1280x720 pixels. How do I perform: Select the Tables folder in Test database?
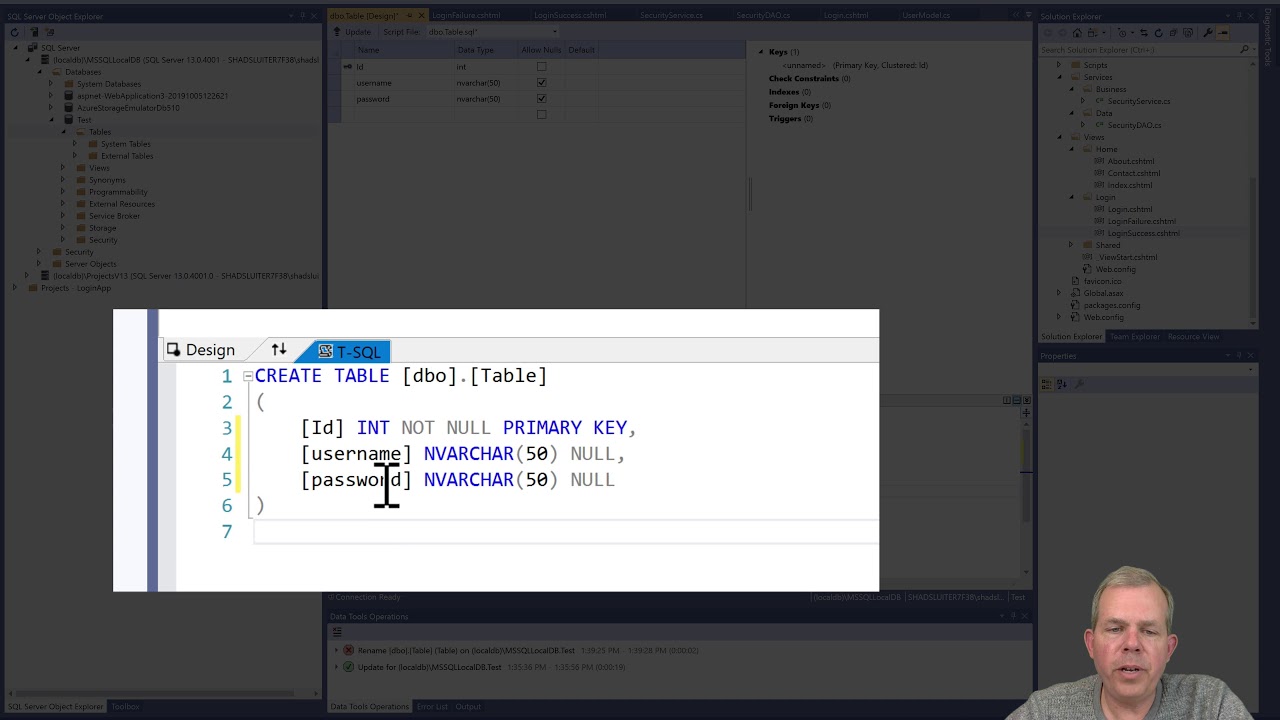click(x=99, y=132)
